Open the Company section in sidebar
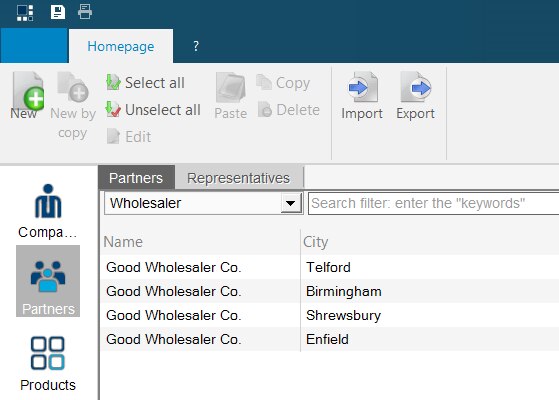The image size is (559, 400). (x=48, y=211)
